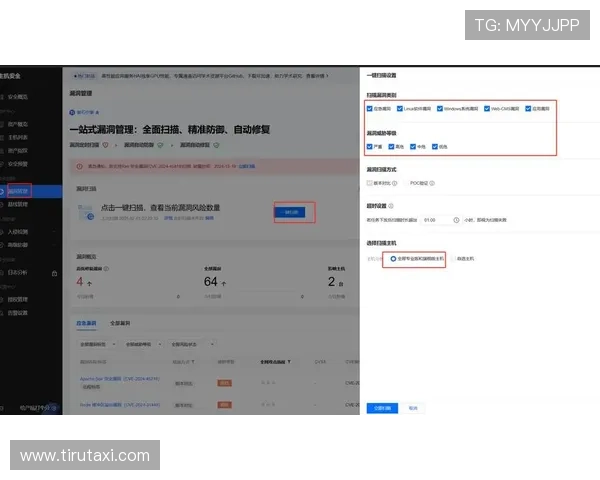Click the info icon next to timeout settings
The width and height of the screenshot is (600, 480).
pyautogui.click(x=391, y=206)
